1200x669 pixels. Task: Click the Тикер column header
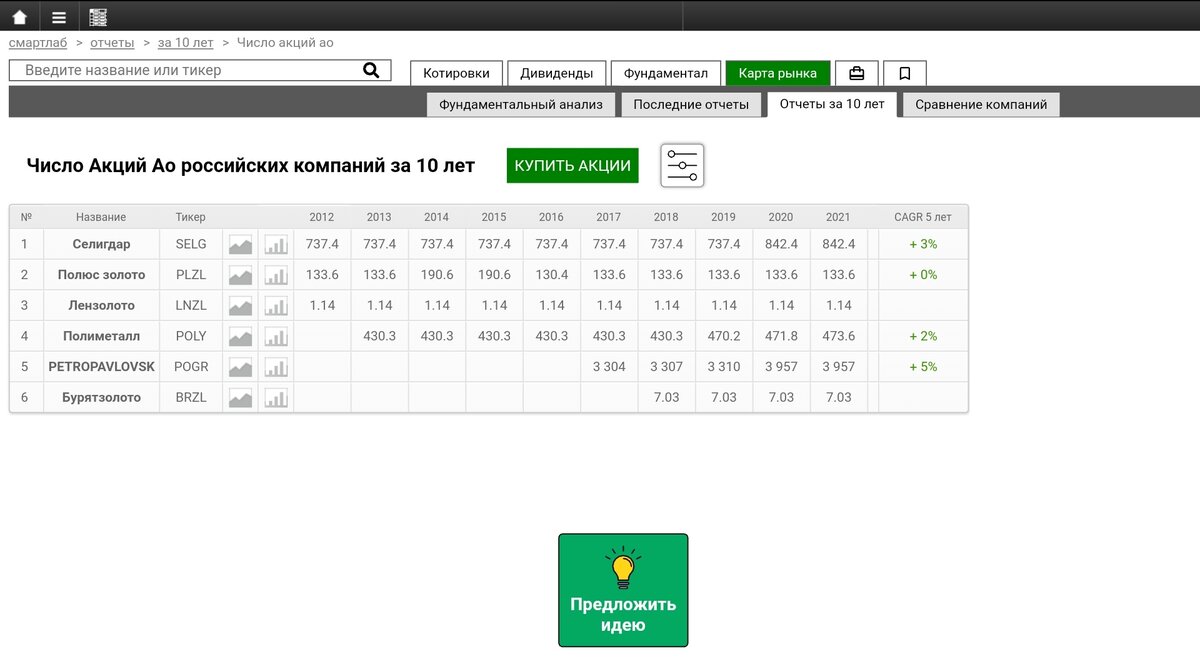pos(191,217)
